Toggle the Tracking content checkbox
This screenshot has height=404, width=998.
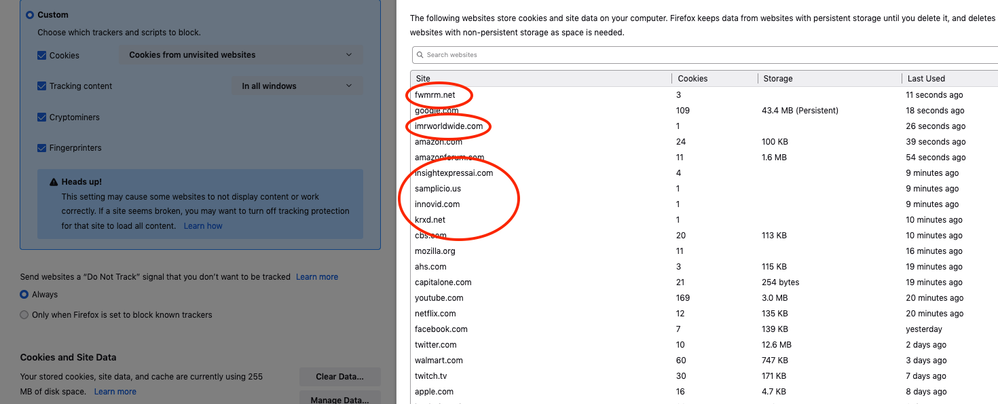click(42, 86)
